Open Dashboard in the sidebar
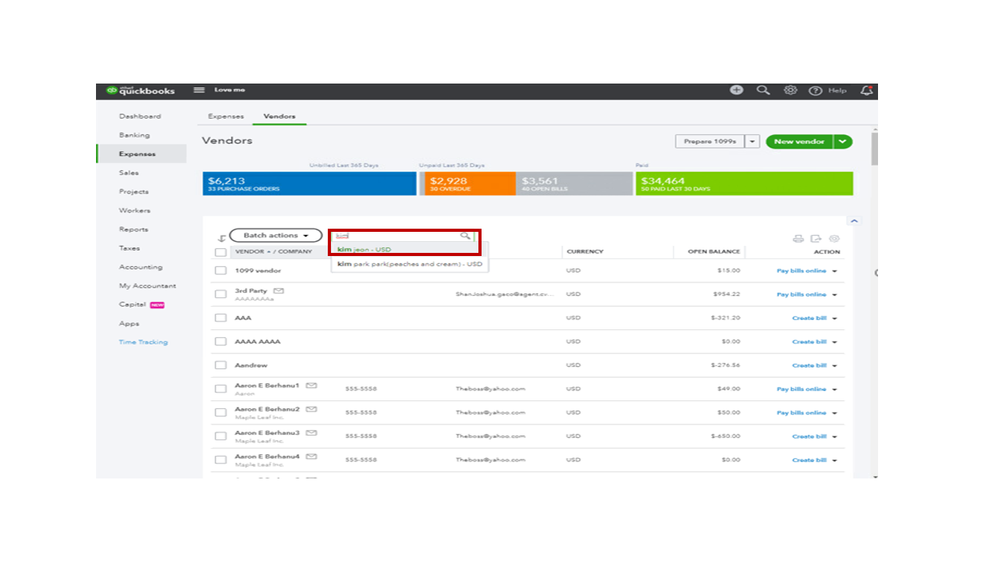999x562 pixels. [x=140, y=117]
